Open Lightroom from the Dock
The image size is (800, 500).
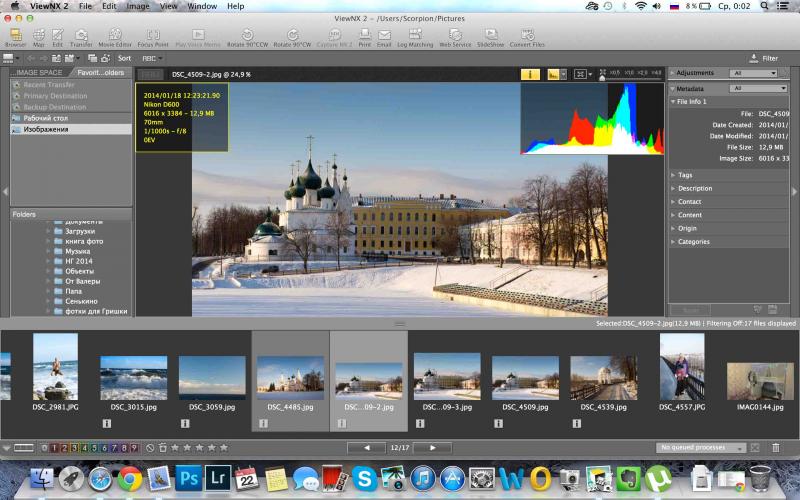click(x=218, y=479)
